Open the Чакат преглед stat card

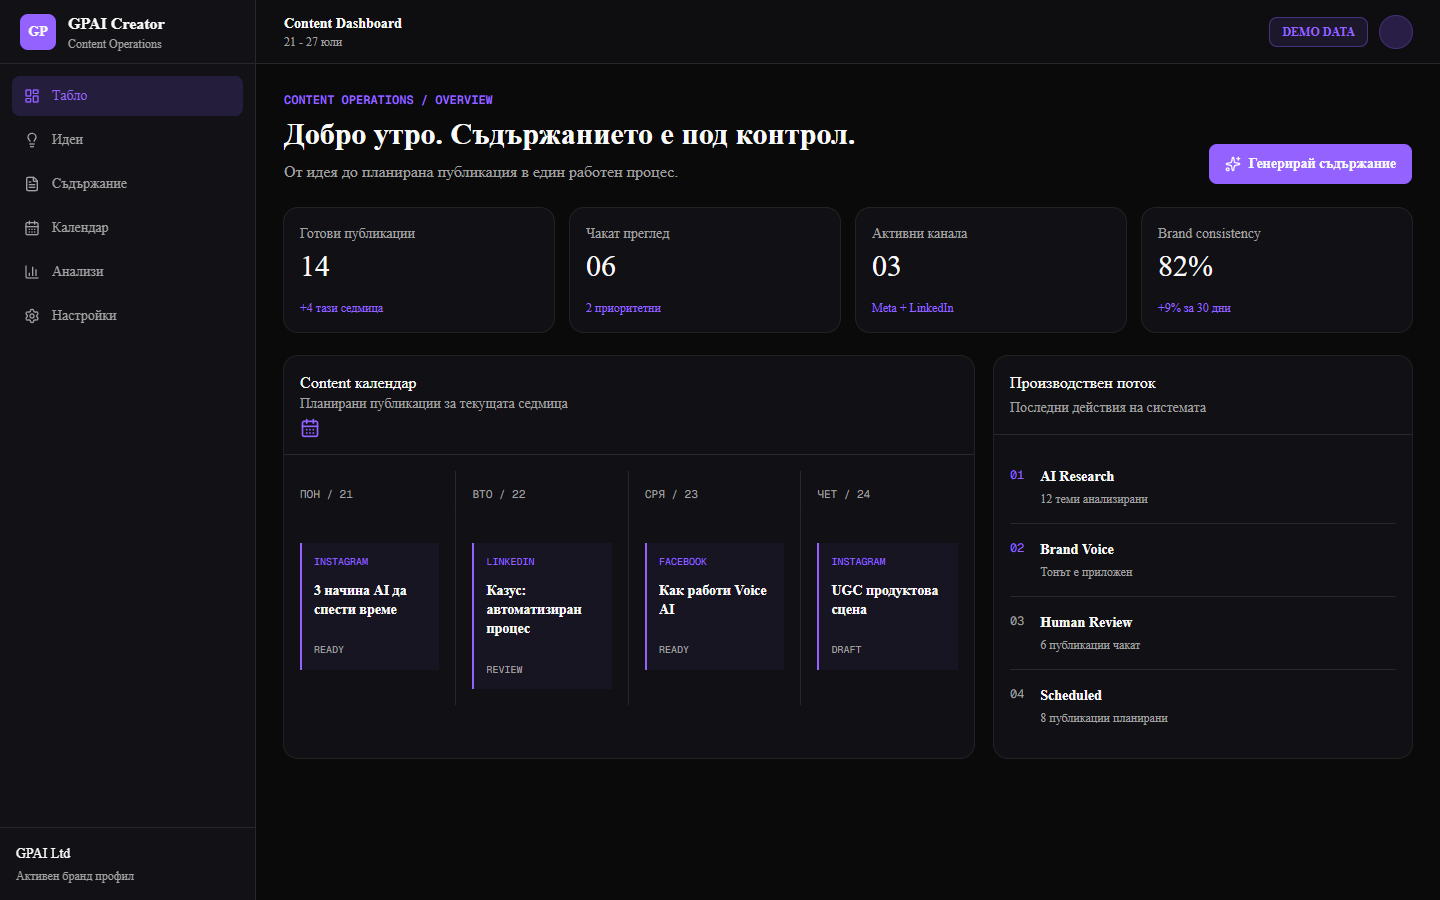705,270
